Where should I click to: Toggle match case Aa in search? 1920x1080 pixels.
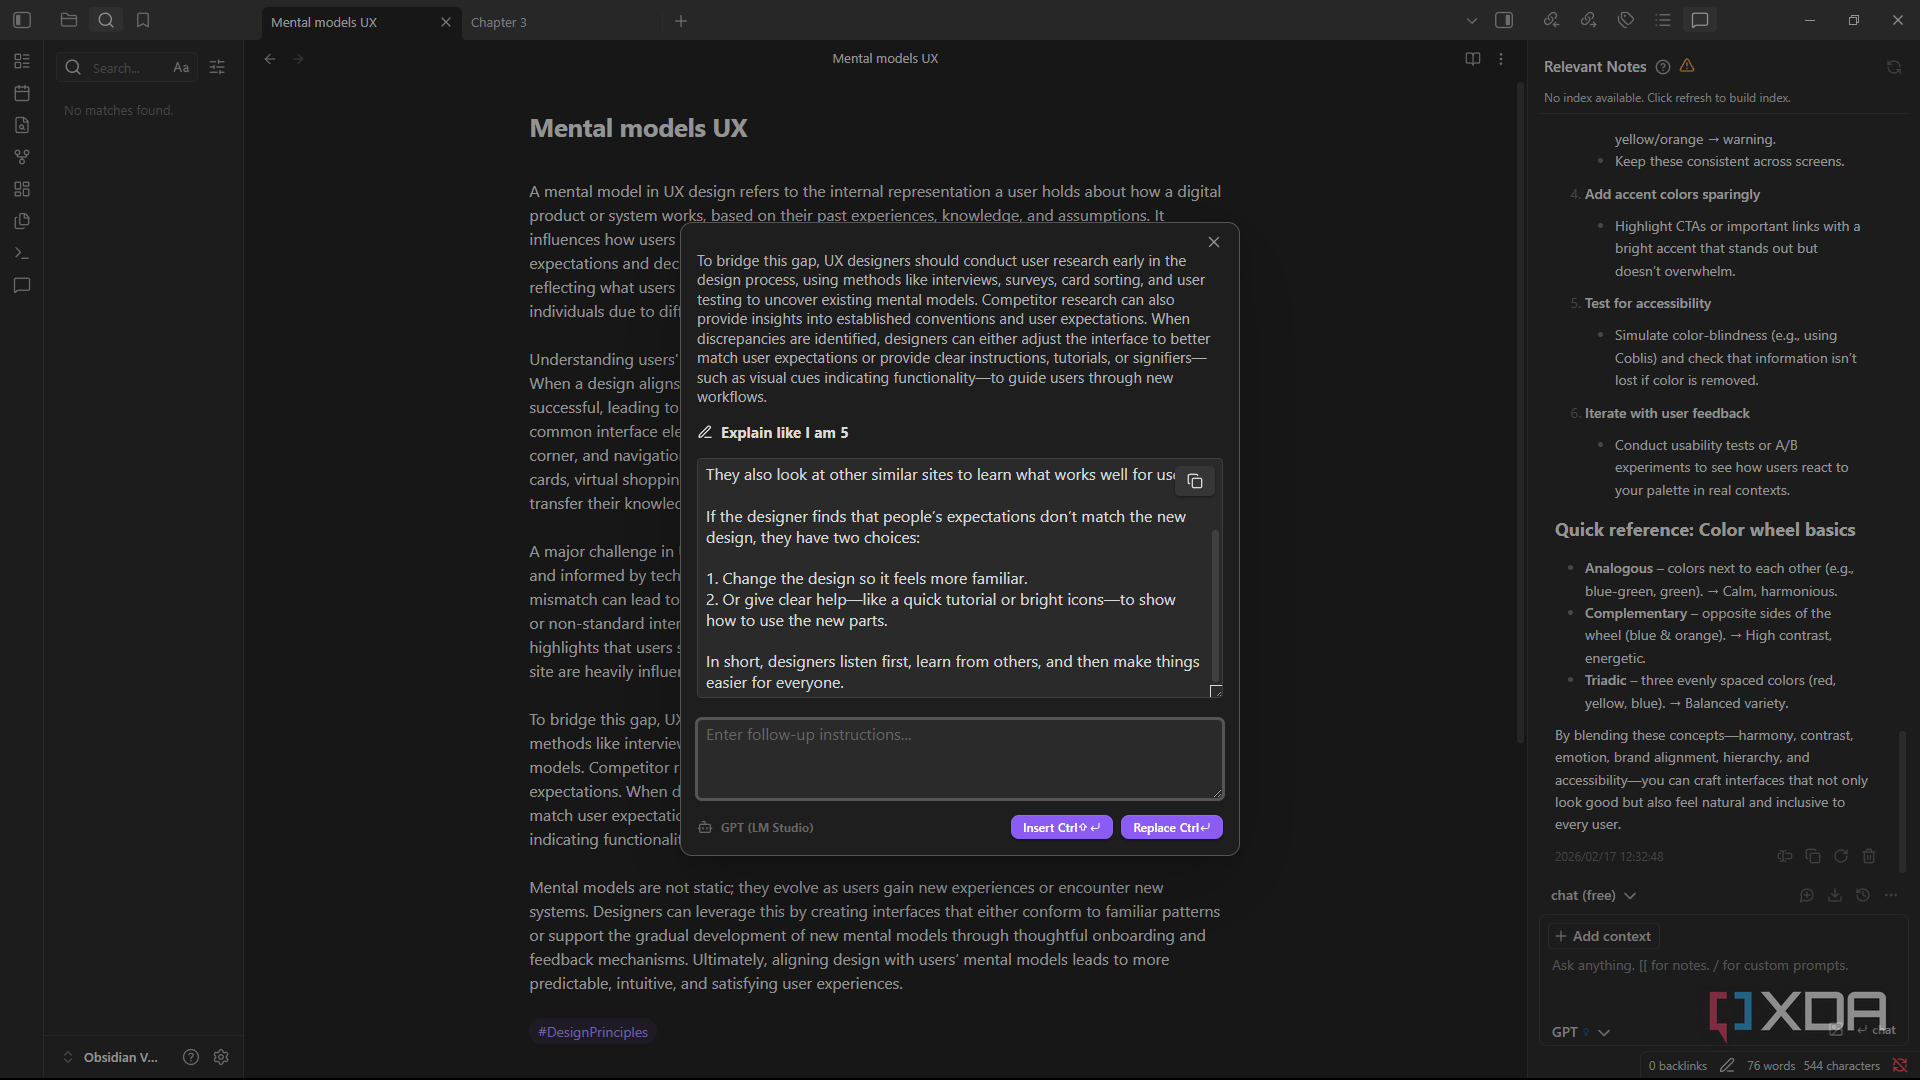tap(181, 68)
